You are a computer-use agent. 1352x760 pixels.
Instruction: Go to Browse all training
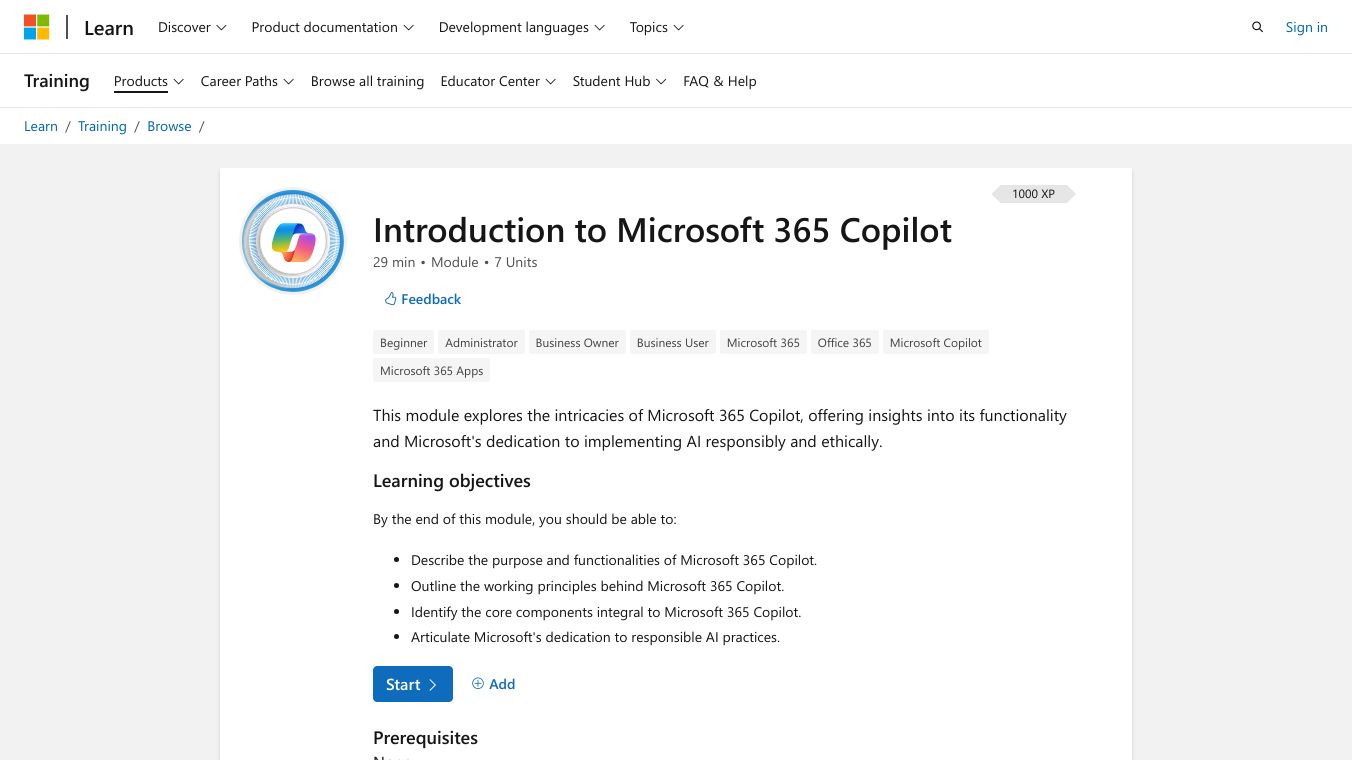coord(367,81)
